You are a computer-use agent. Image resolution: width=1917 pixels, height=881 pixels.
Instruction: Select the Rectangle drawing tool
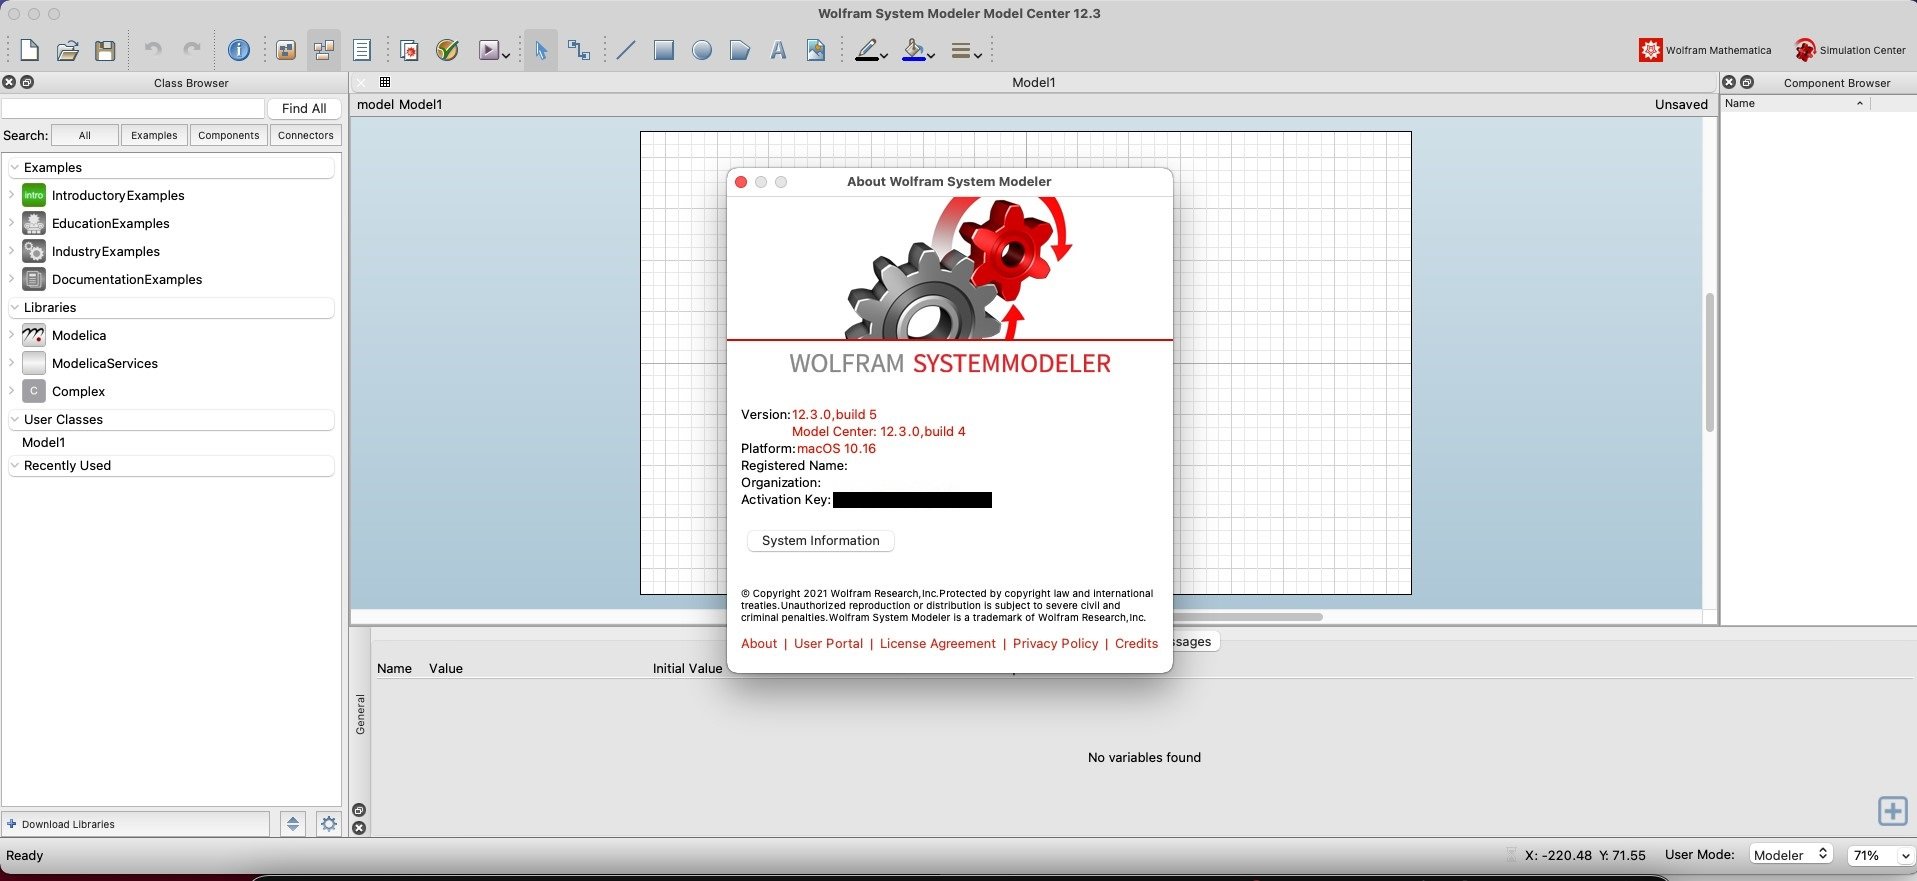coord(664,50)
